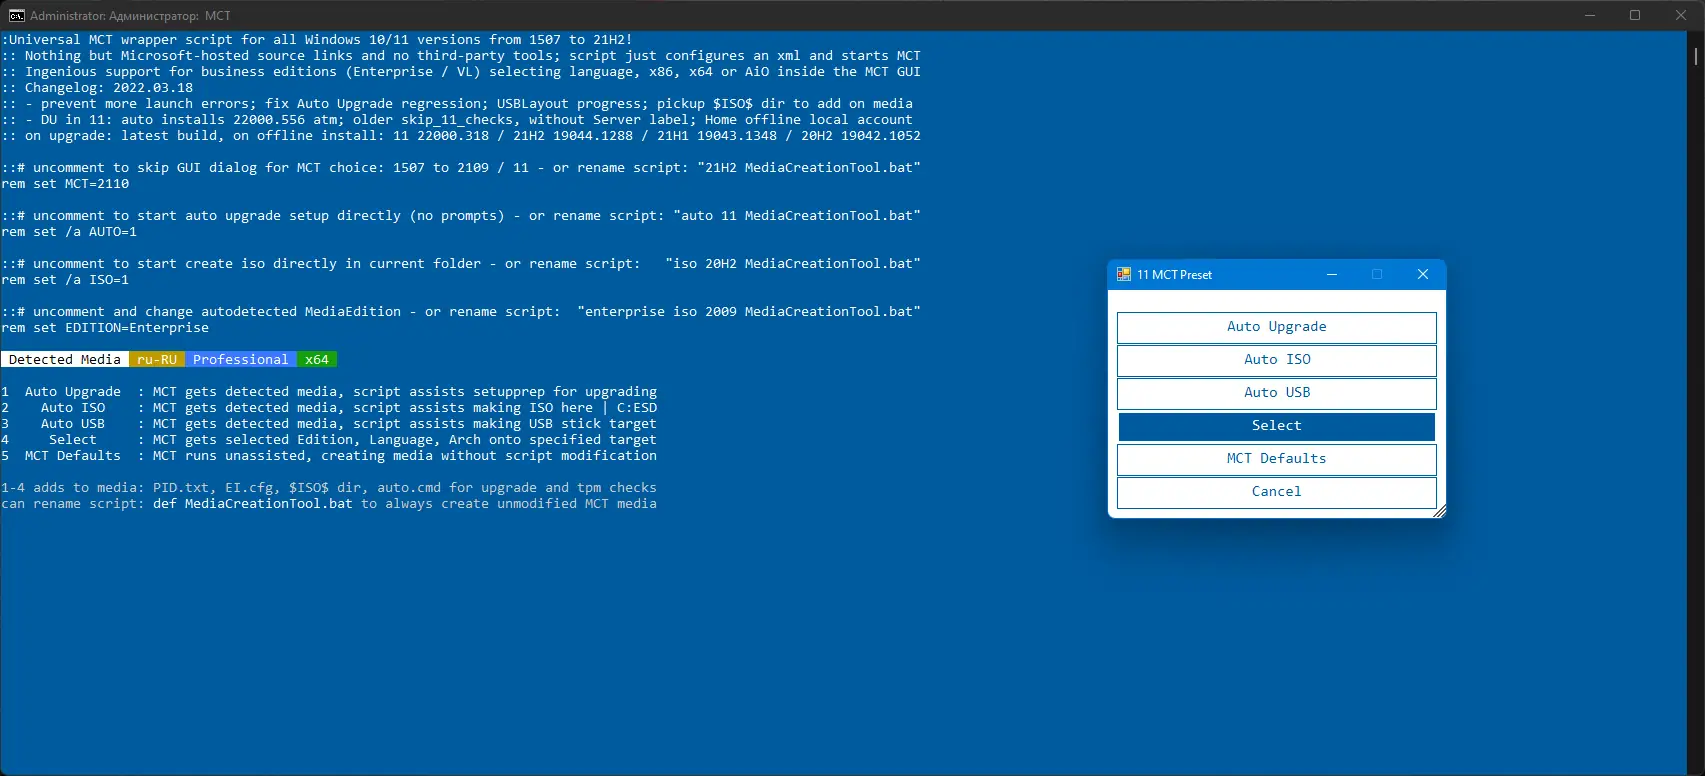Click the "def MediaCreationTool.bat" text in last line
The image size is (1705, 776).
253,504
